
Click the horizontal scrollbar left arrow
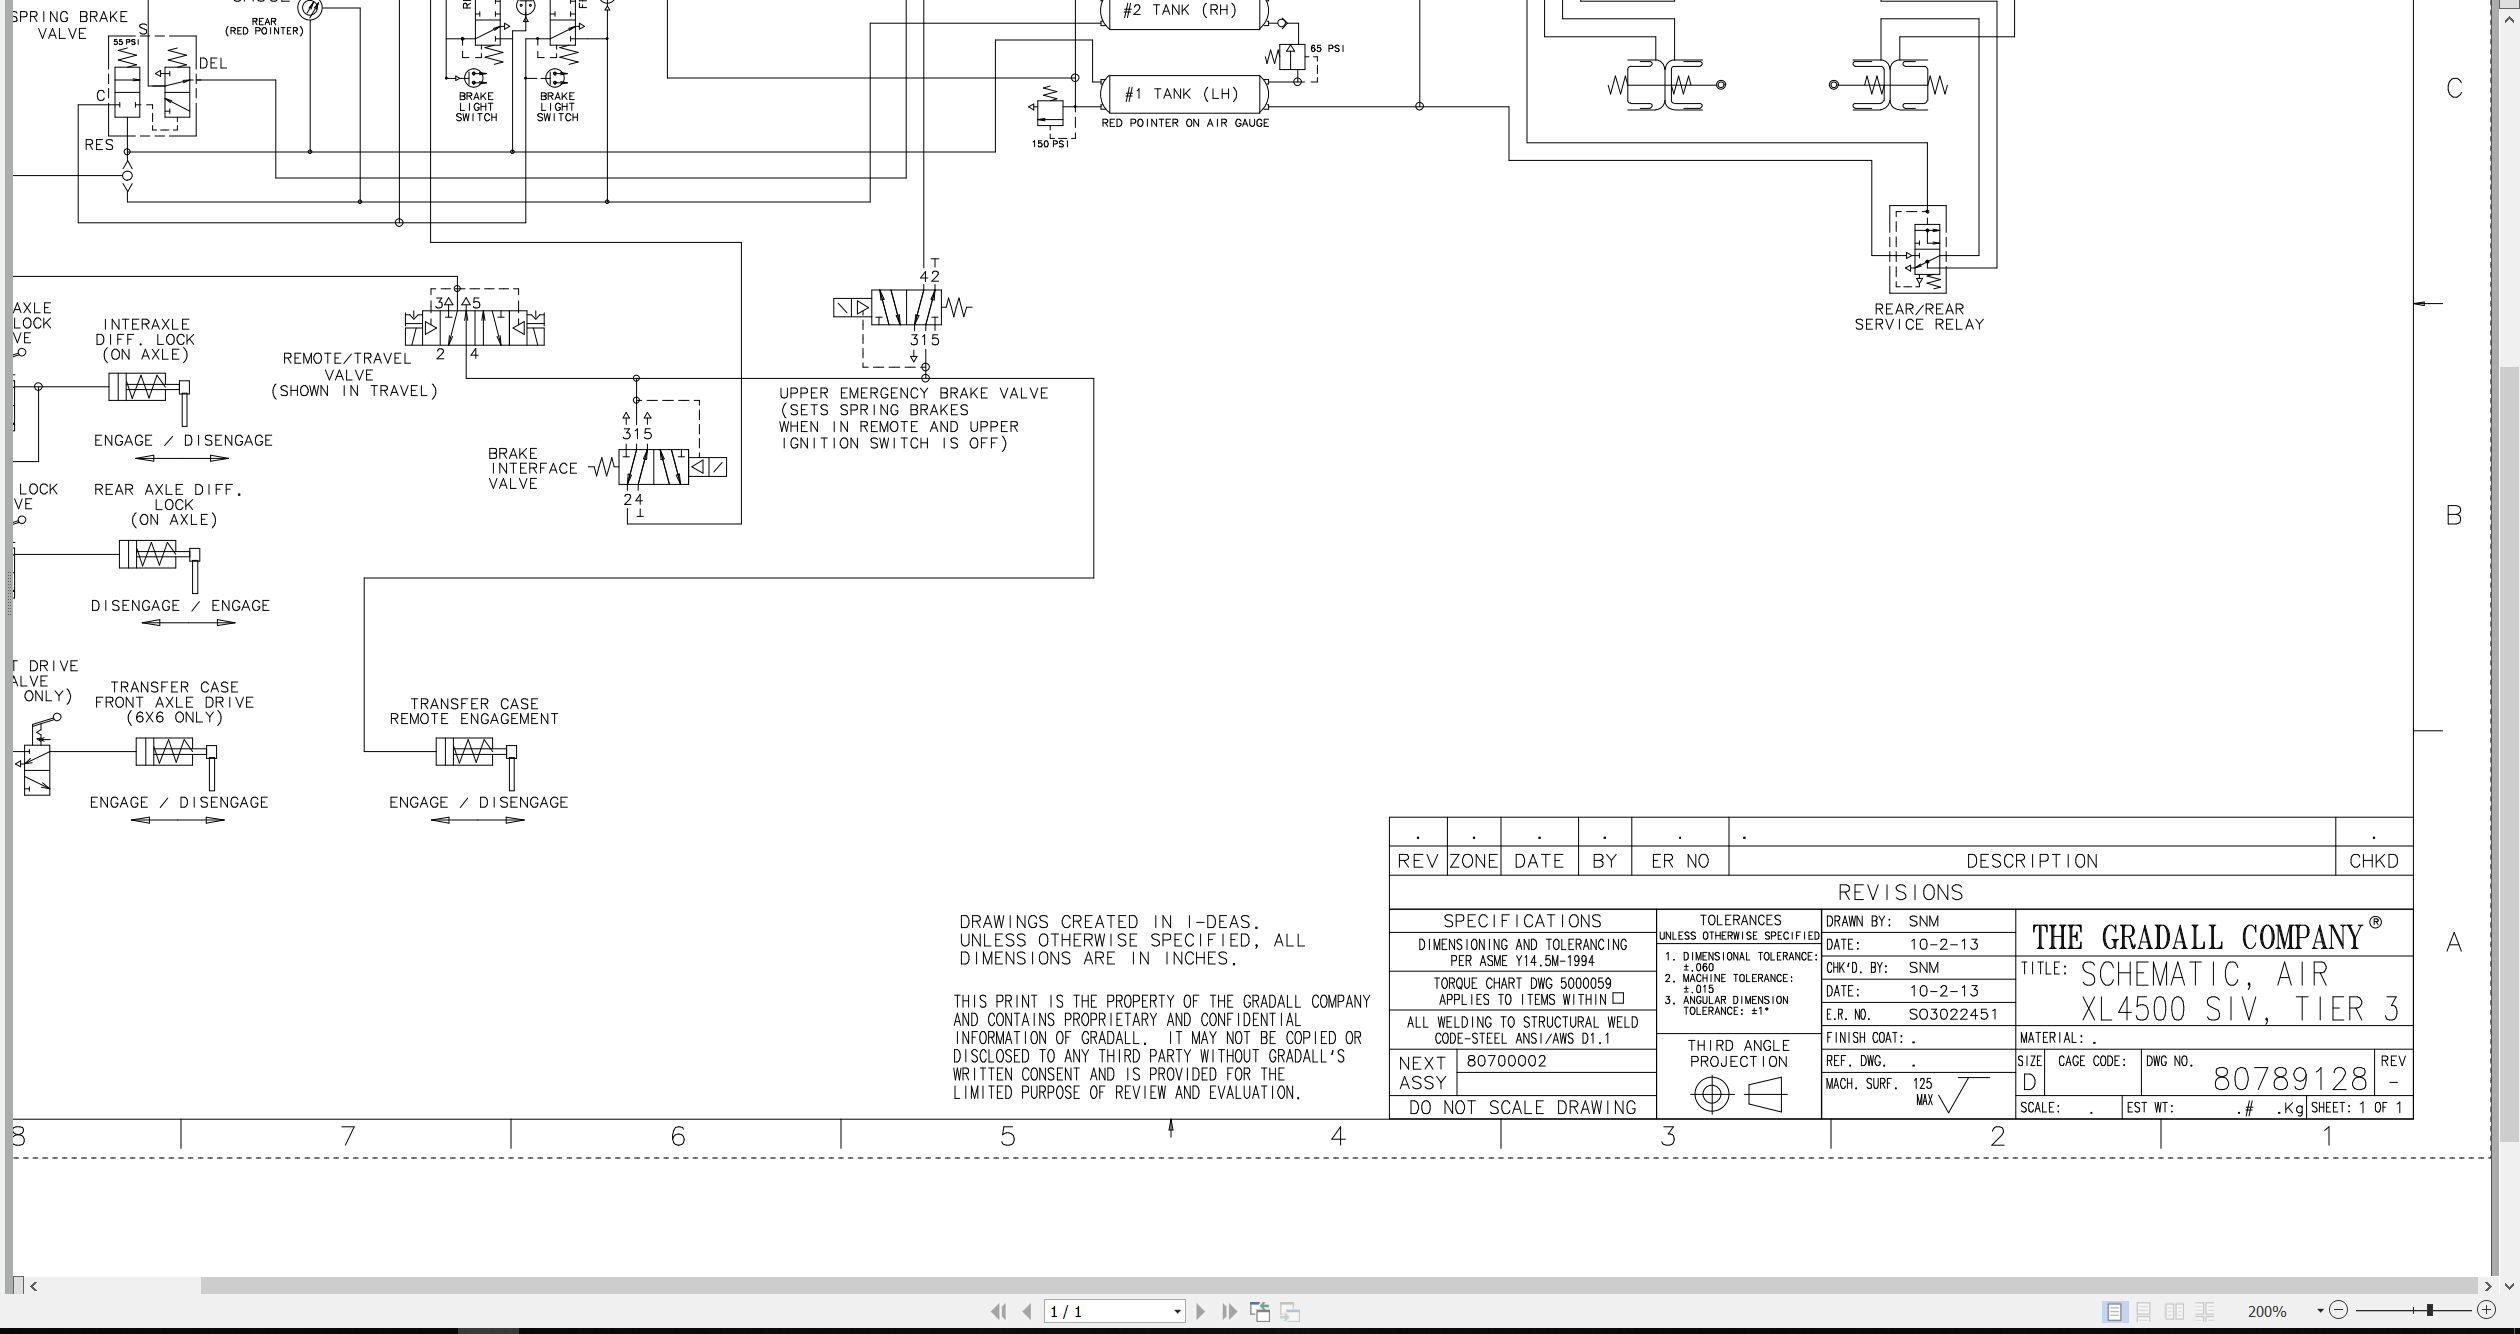[x=33, y=1286]
